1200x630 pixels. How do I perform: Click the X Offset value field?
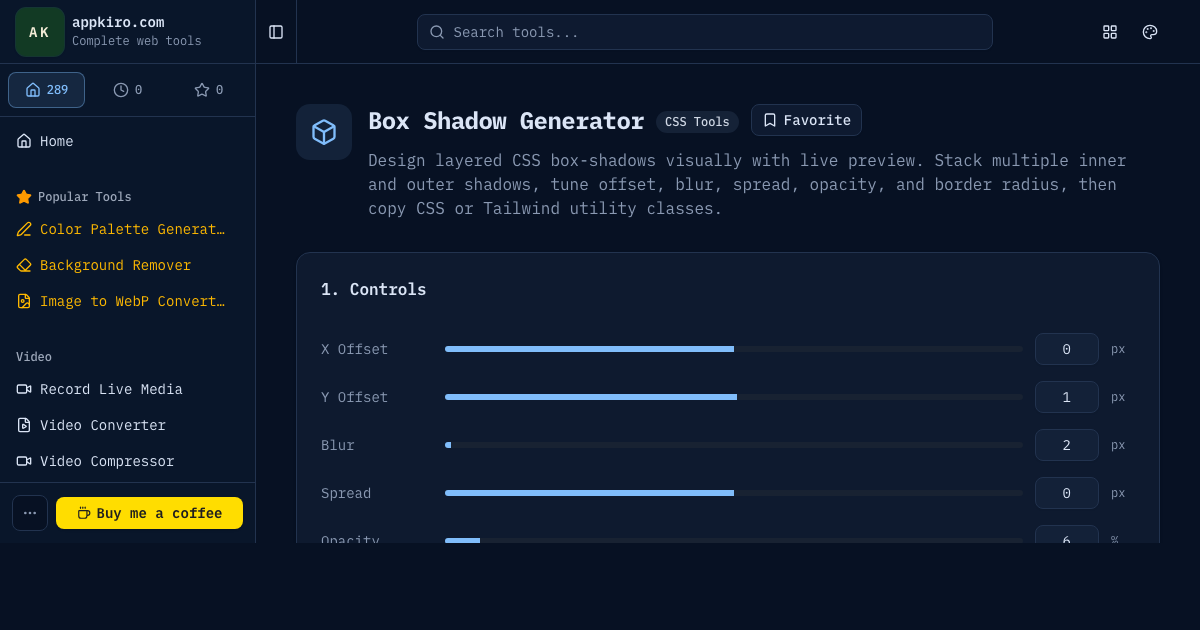pyautogui.click(x=1067, y=349)
